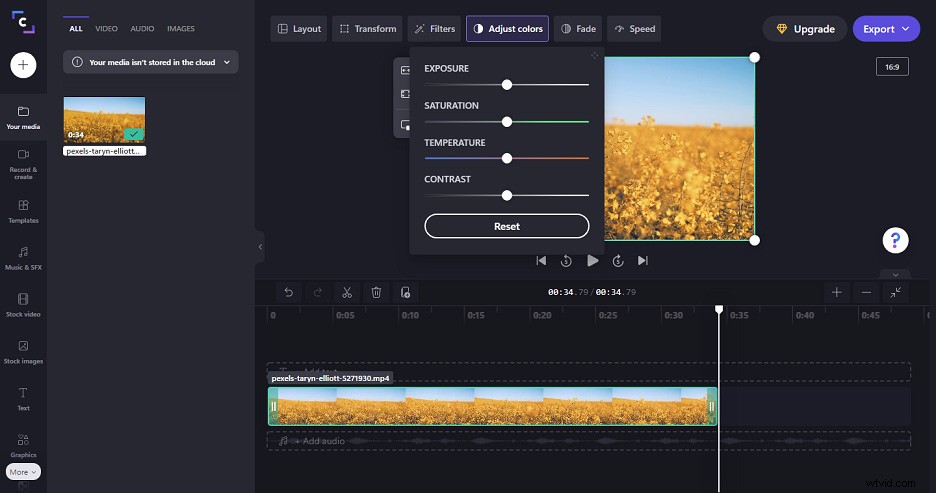
Task: Redo the last action
Action: (318, 292)
